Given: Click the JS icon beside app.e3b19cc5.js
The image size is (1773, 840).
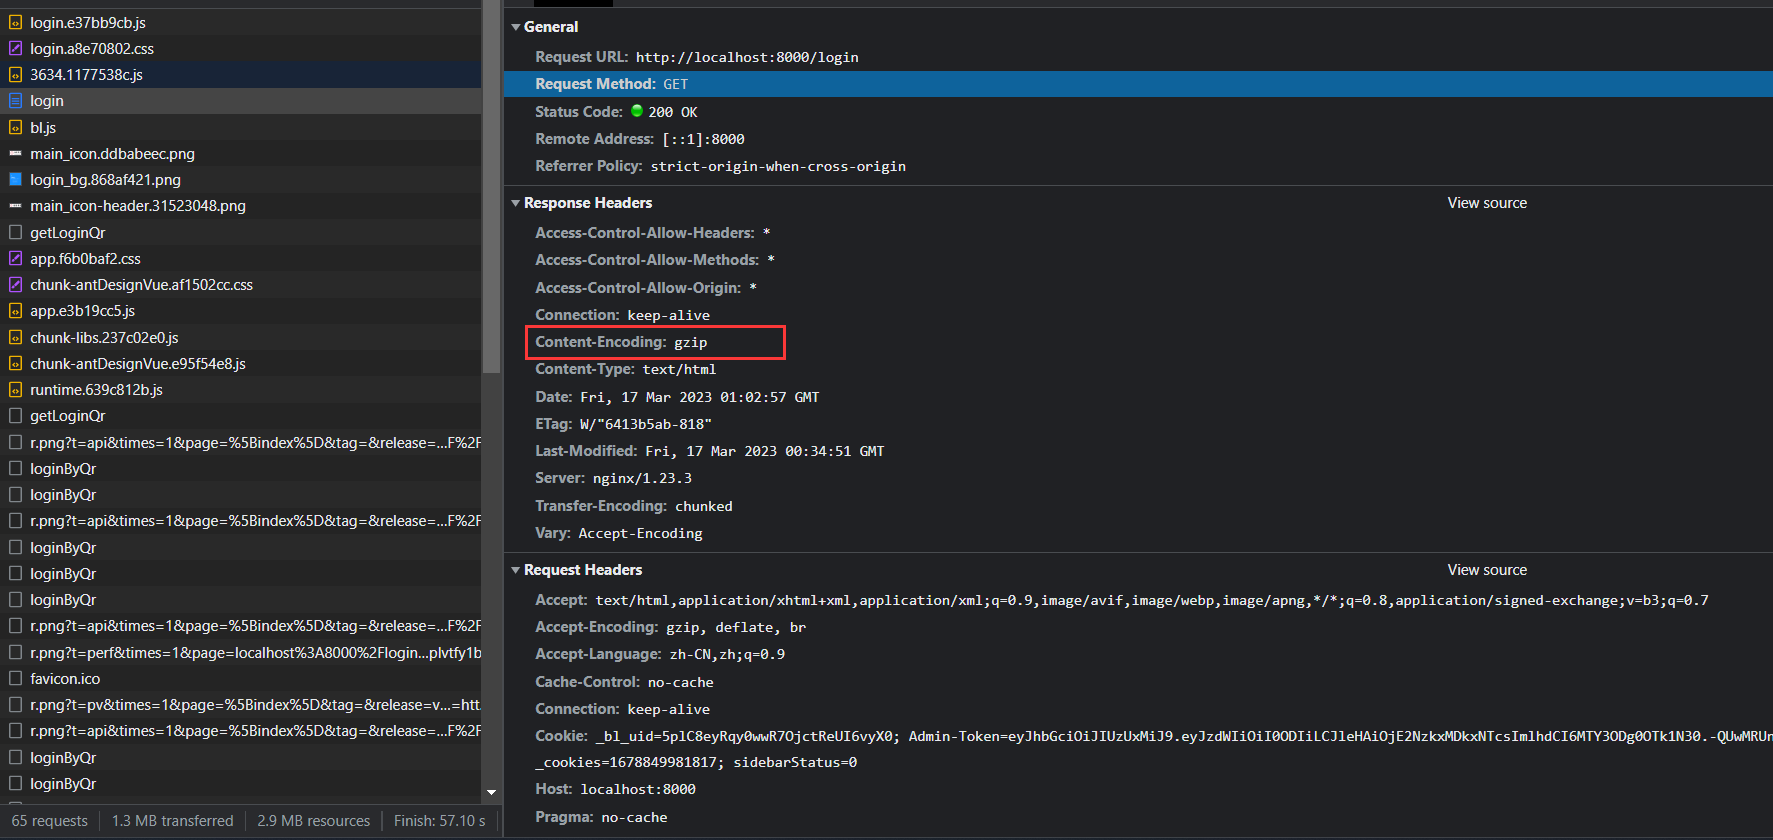Looking at the screenshot, I should pos(15,310).
